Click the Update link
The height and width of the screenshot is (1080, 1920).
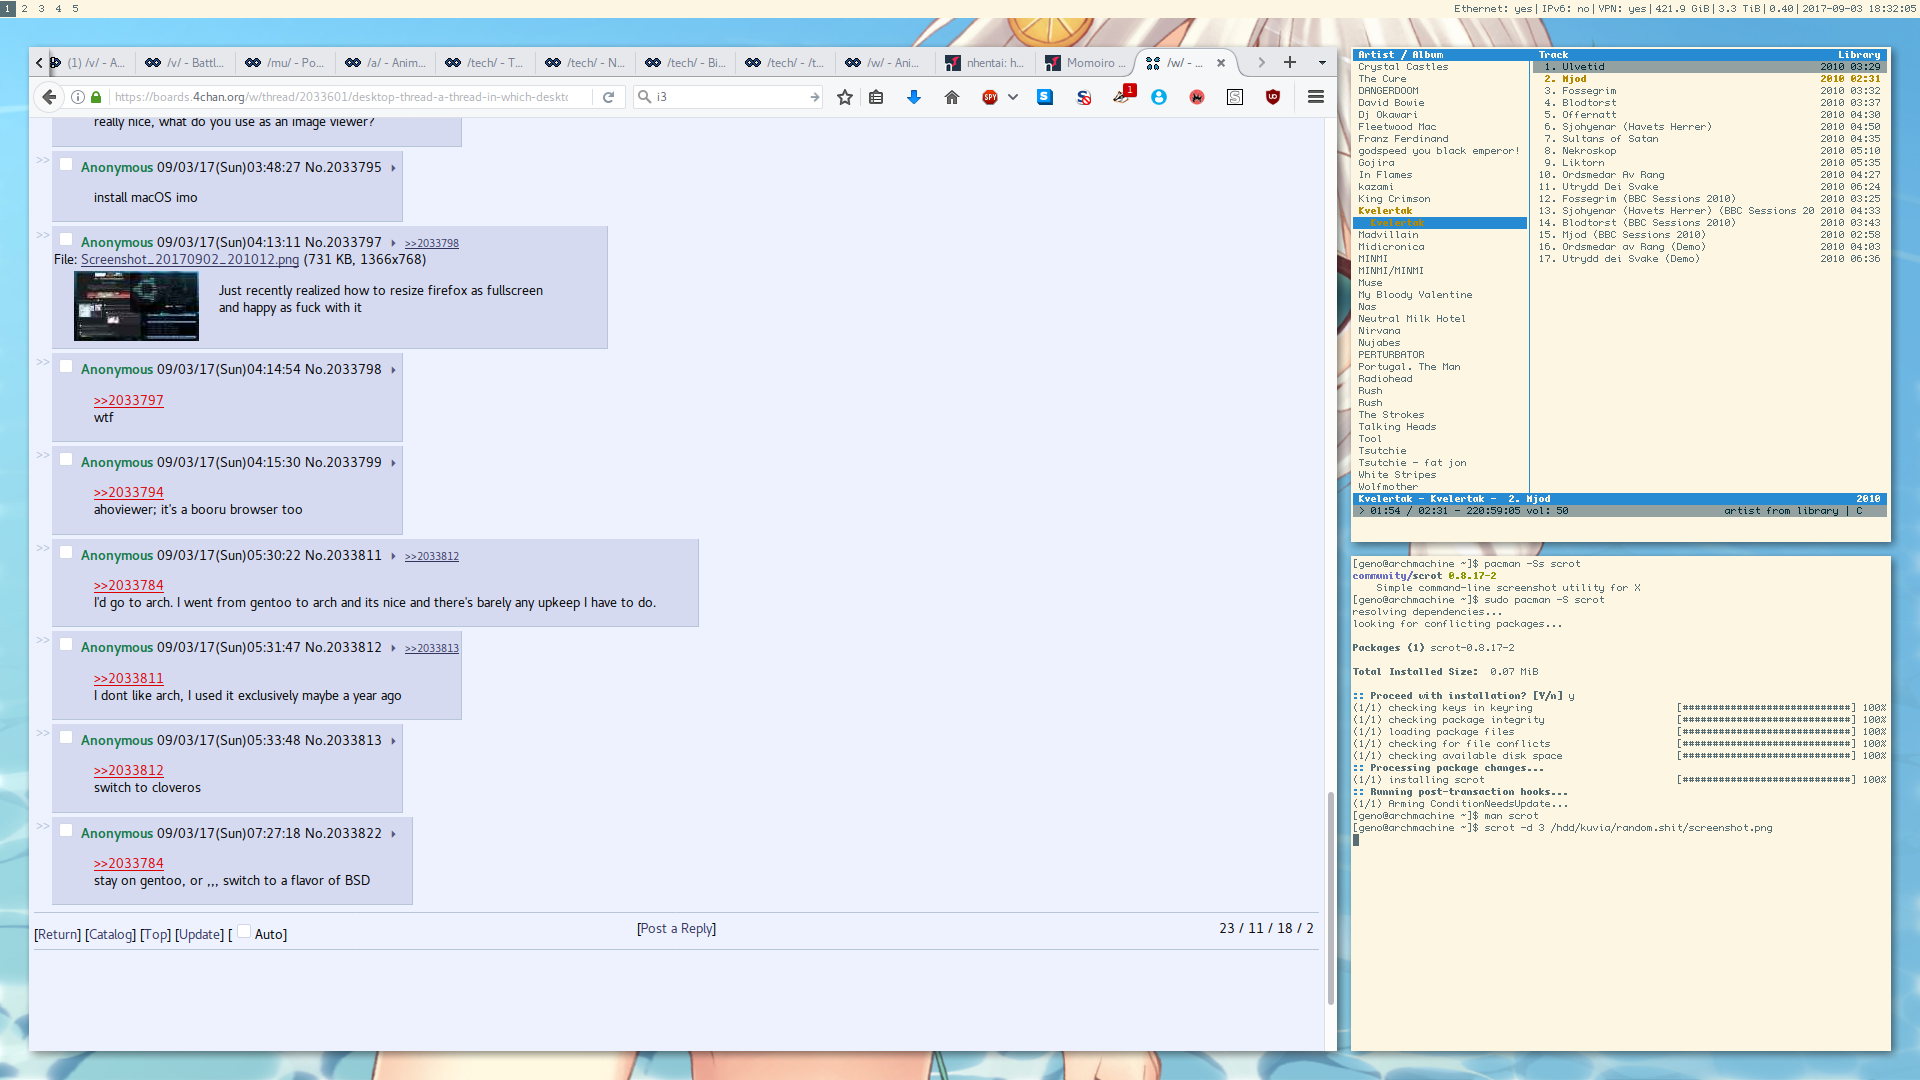coord(200,934)
